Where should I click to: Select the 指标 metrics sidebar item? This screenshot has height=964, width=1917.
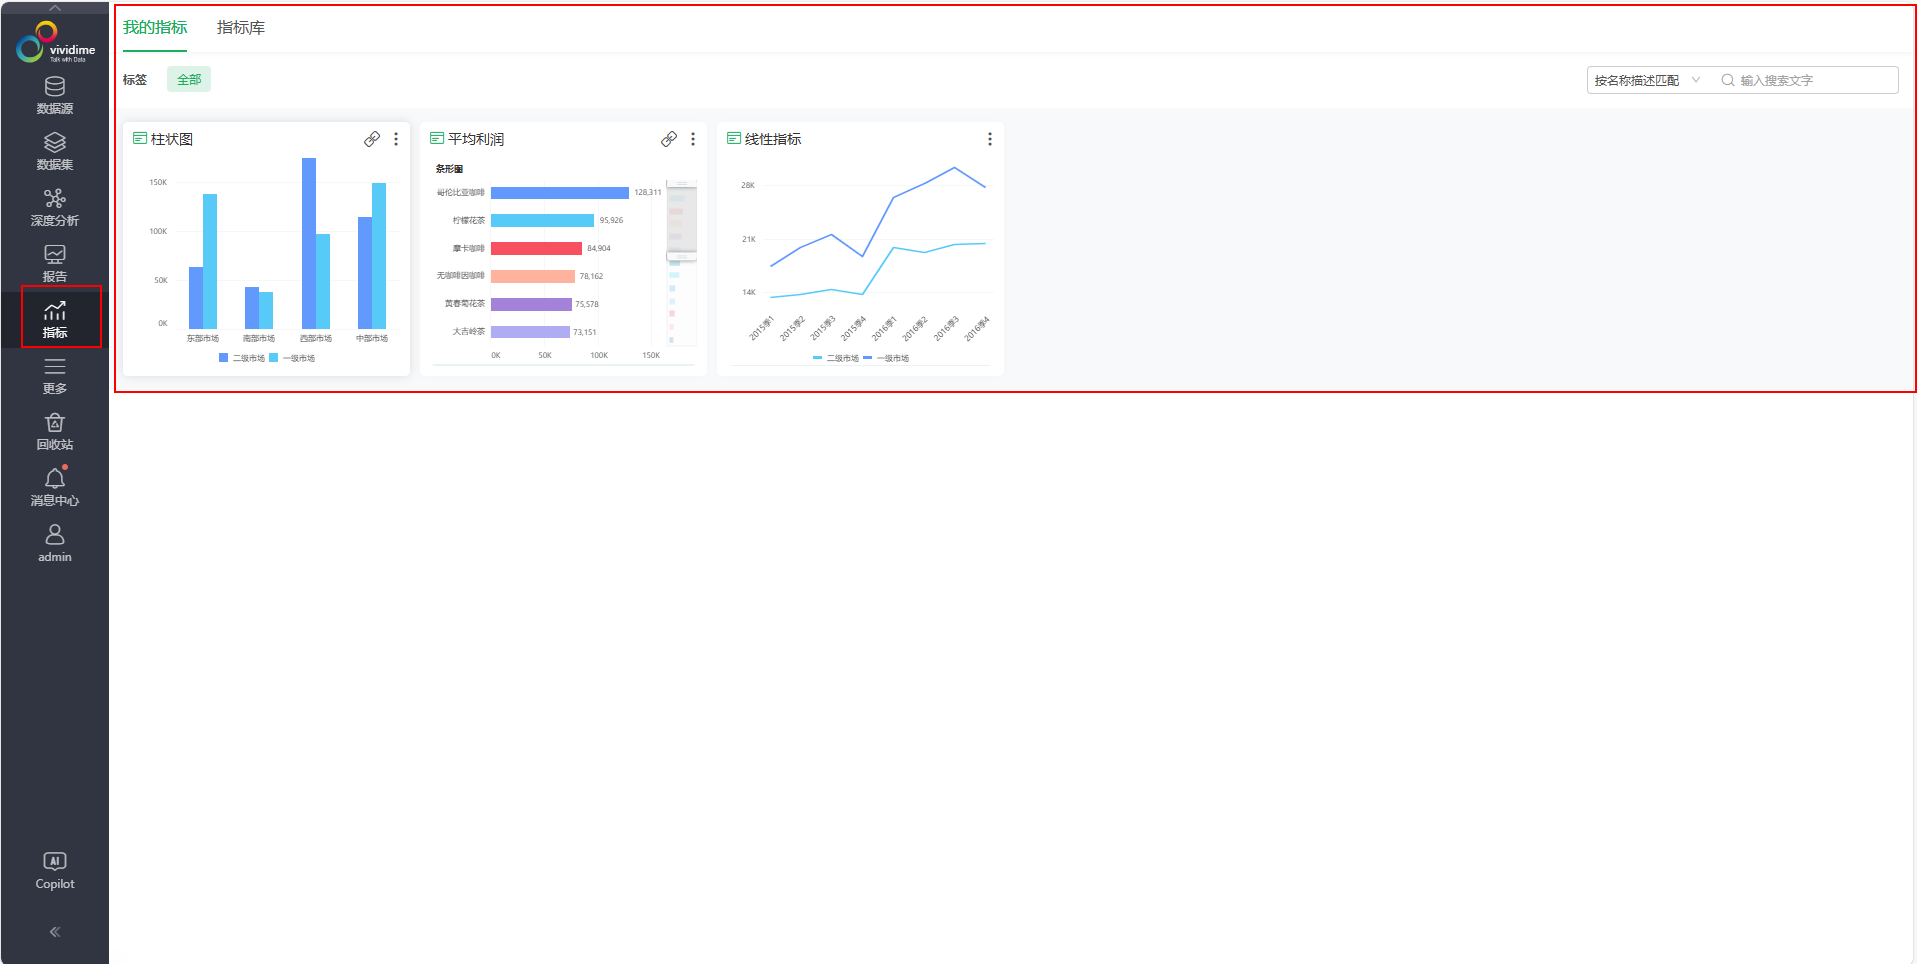55,320
